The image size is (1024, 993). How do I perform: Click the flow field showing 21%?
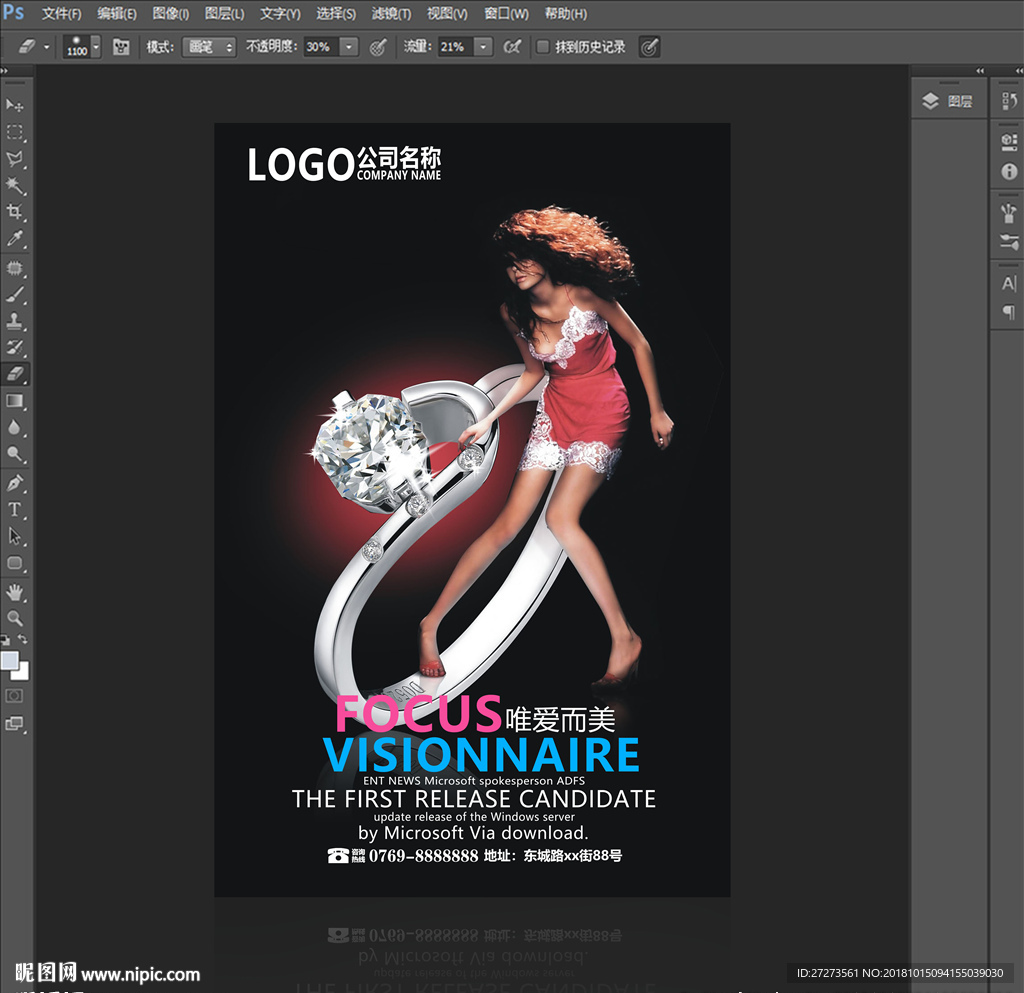coord(455,47)
